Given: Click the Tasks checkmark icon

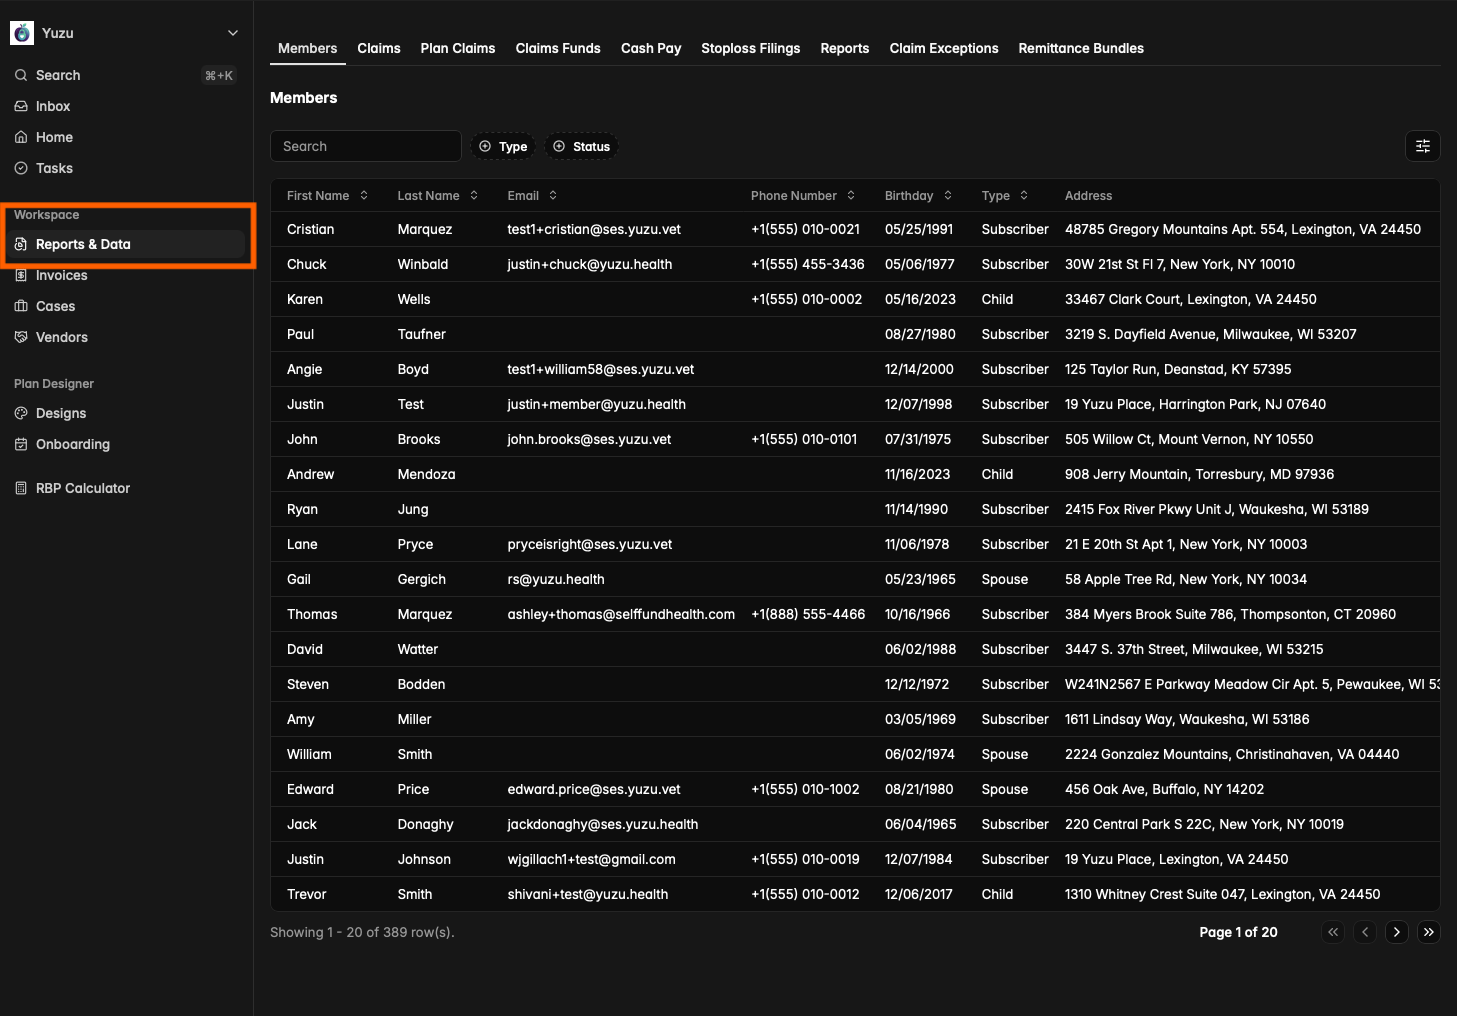Looking at the screenshot, I should (21, 168).
